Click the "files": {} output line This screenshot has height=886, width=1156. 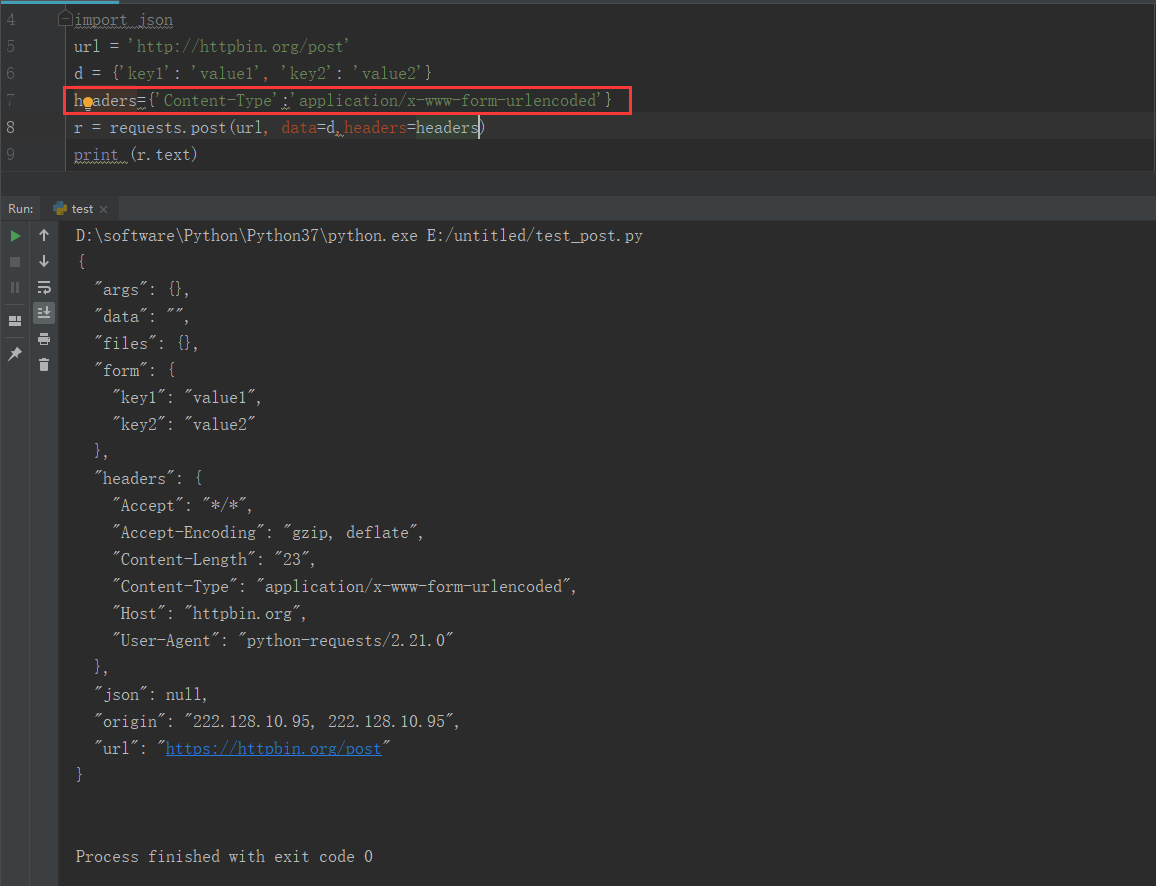pyautogui.click(x=146, y=343)
